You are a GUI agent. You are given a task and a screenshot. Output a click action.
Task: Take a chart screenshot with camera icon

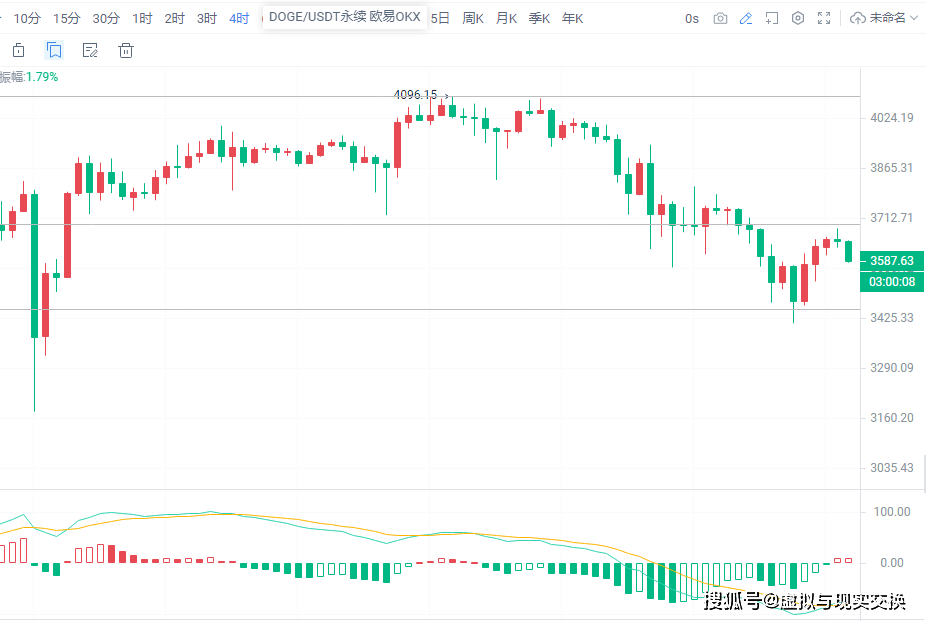coord(720,18)
